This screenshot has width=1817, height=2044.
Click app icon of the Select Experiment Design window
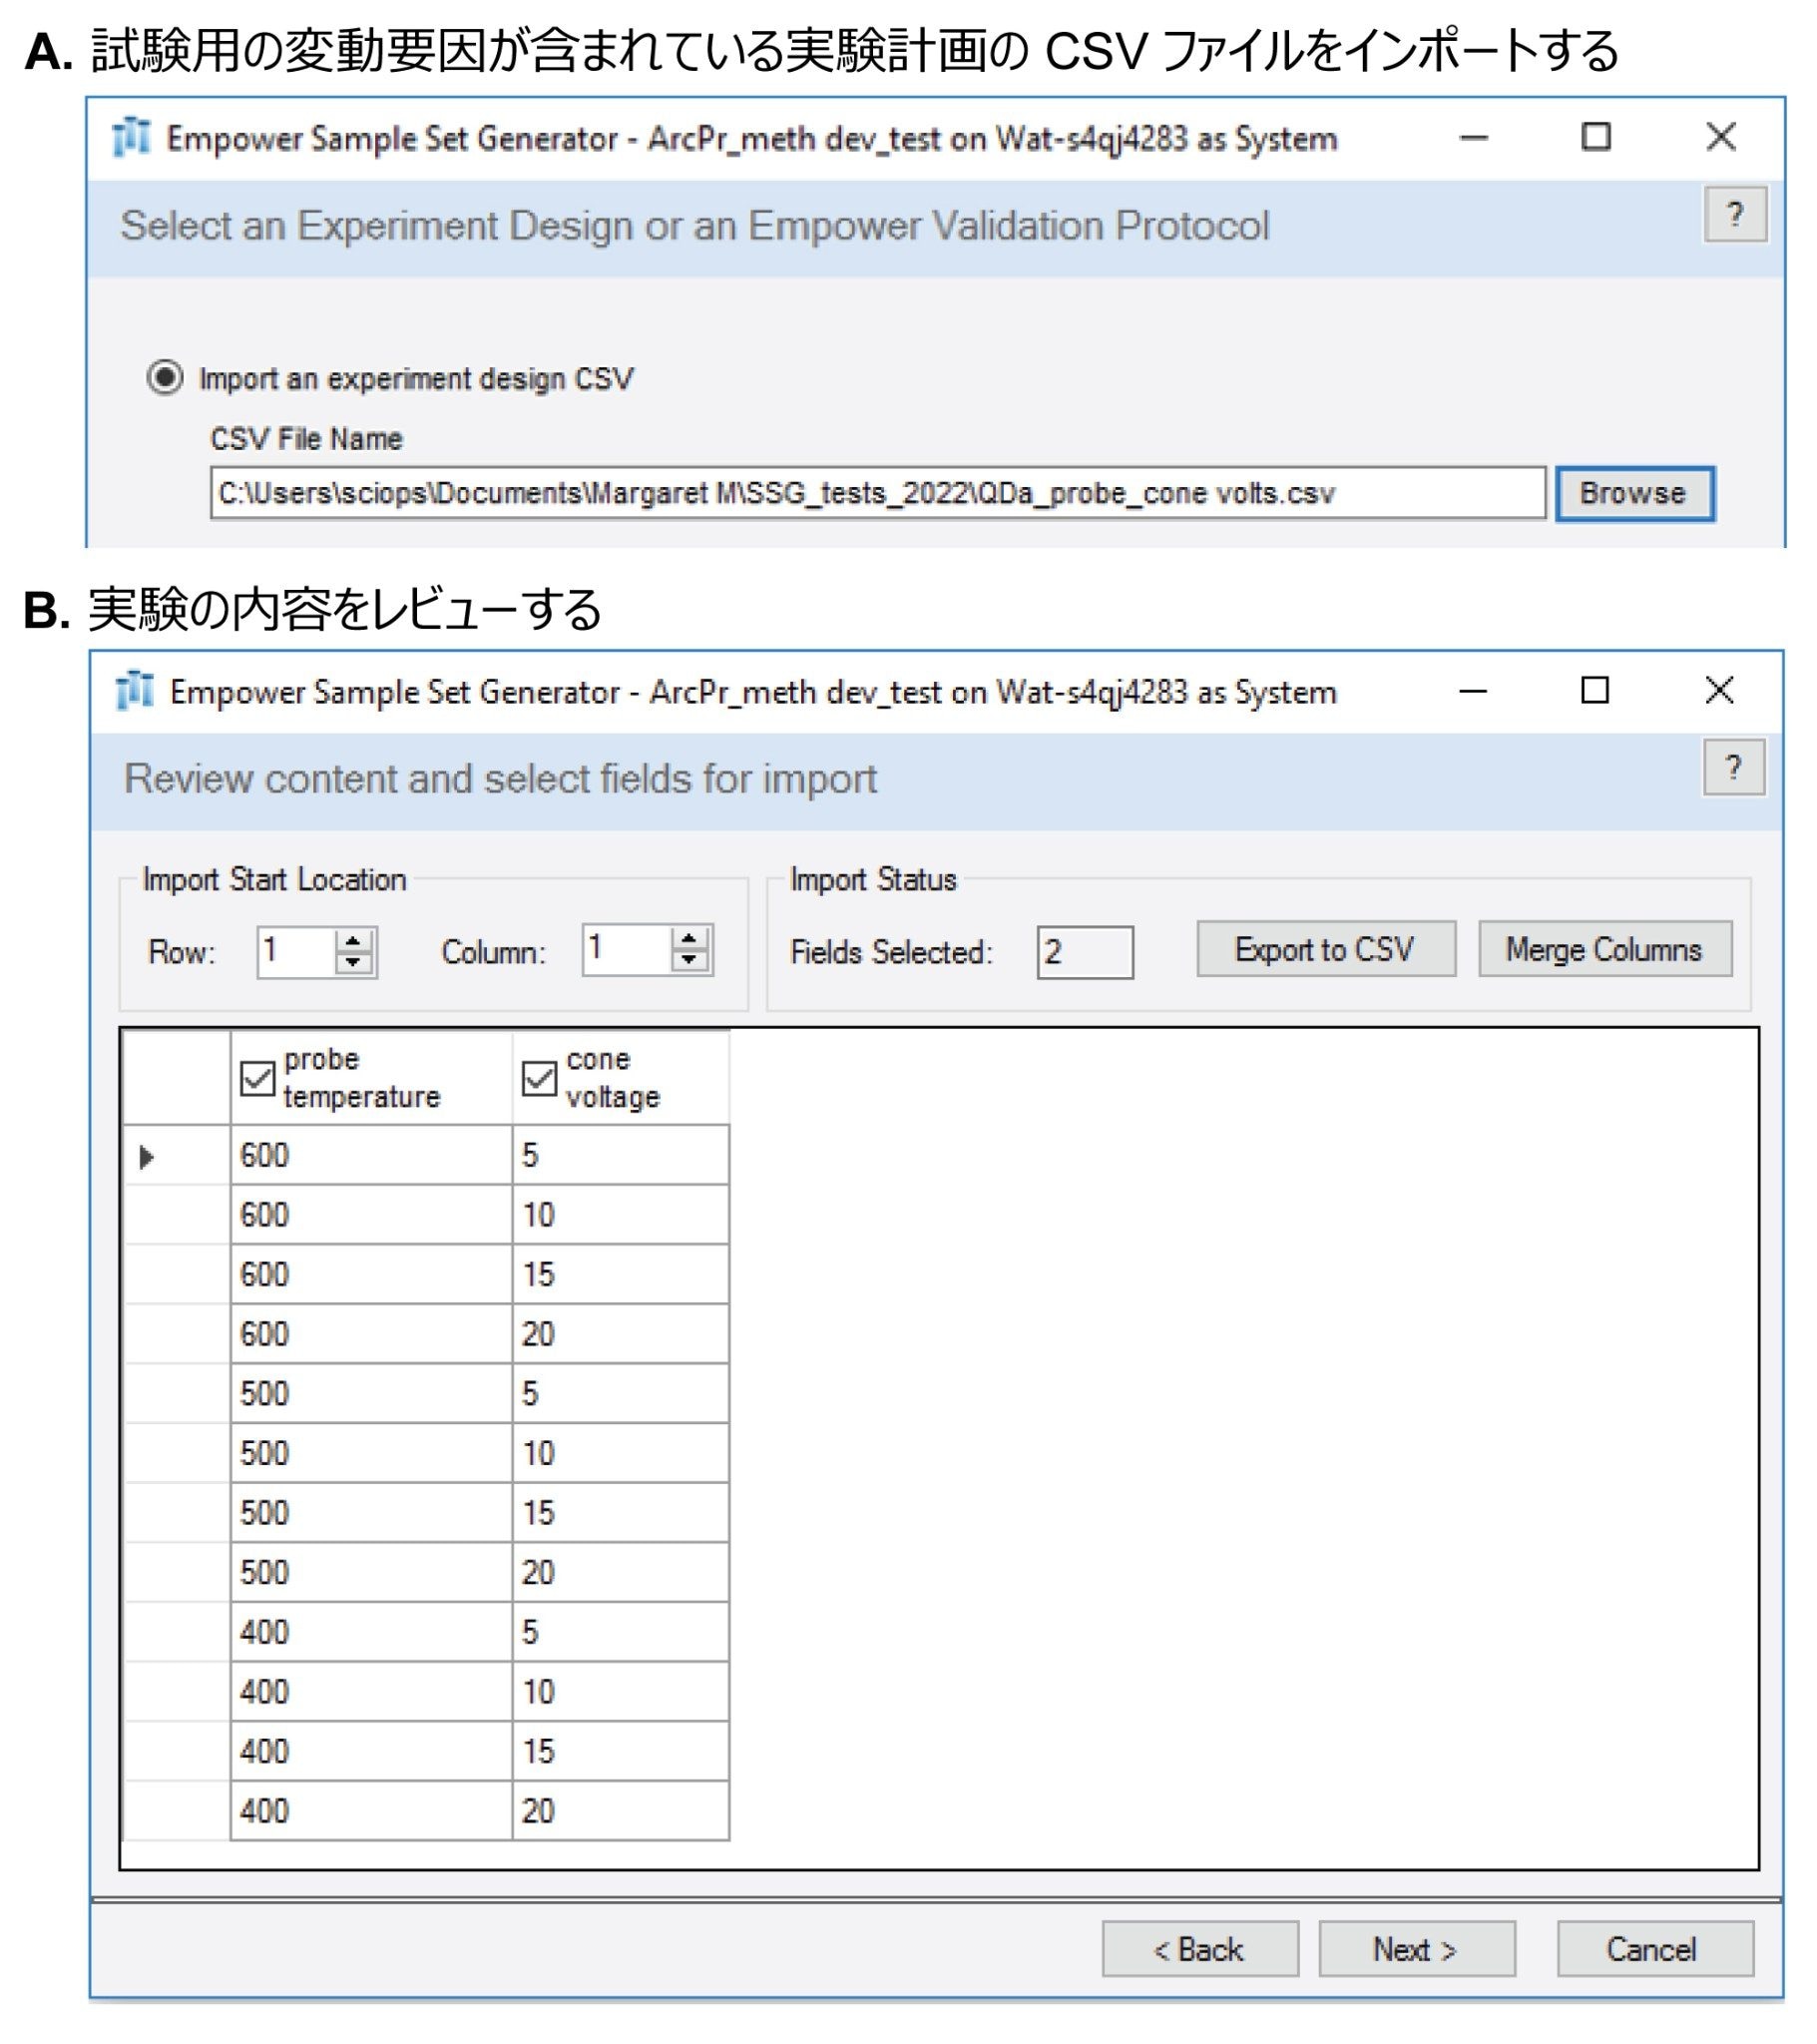131,137
